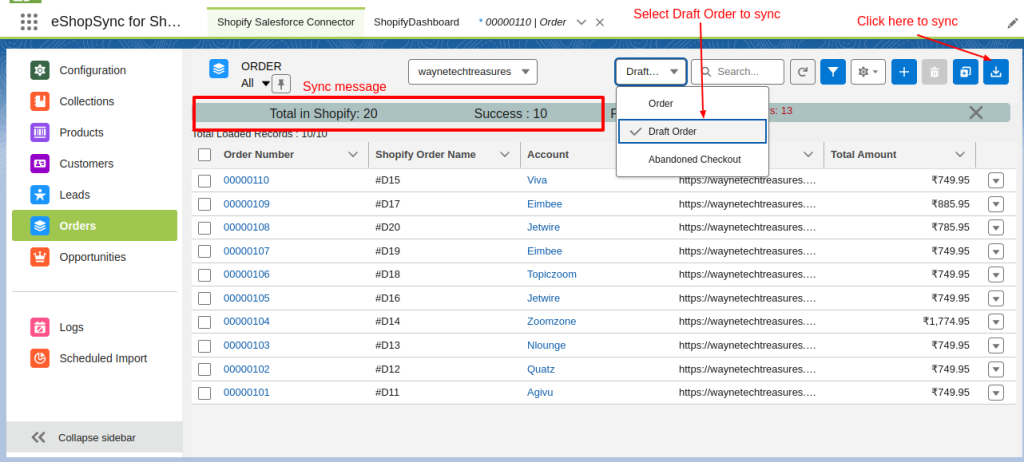Click the Account column header
Image resolution: width=1024 pixels, height=462 pixels.
click(x=548, y=155)
